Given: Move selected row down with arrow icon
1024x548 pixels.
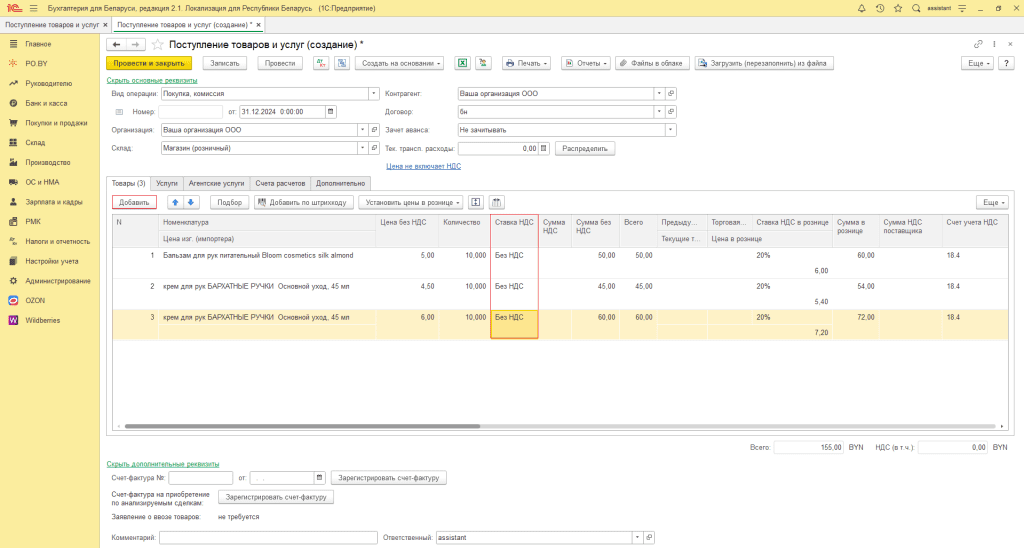Looking at the screenshot, I should (192, 202).
